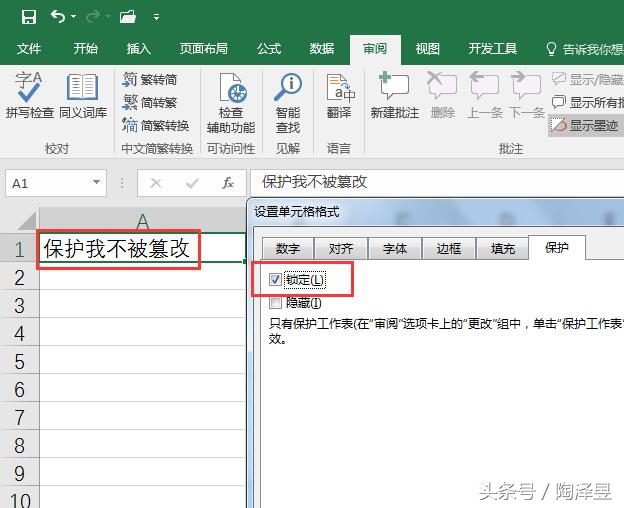Screen dimensions: 624x508
Task: Click 新建批注 new comment
Action: 394,95
